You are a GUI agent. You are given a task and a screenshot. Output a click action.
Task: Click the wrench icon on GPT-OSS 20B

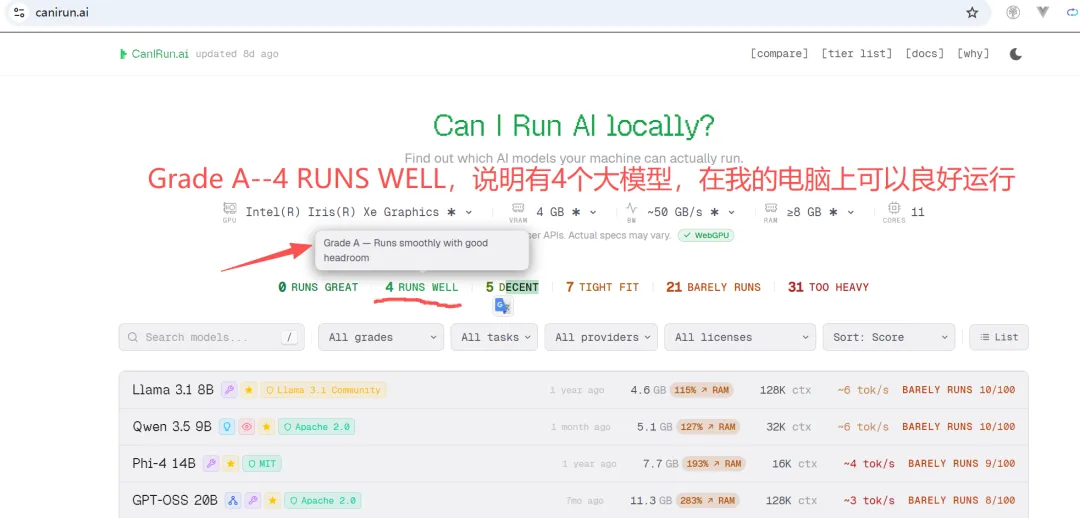pos(253,500)
